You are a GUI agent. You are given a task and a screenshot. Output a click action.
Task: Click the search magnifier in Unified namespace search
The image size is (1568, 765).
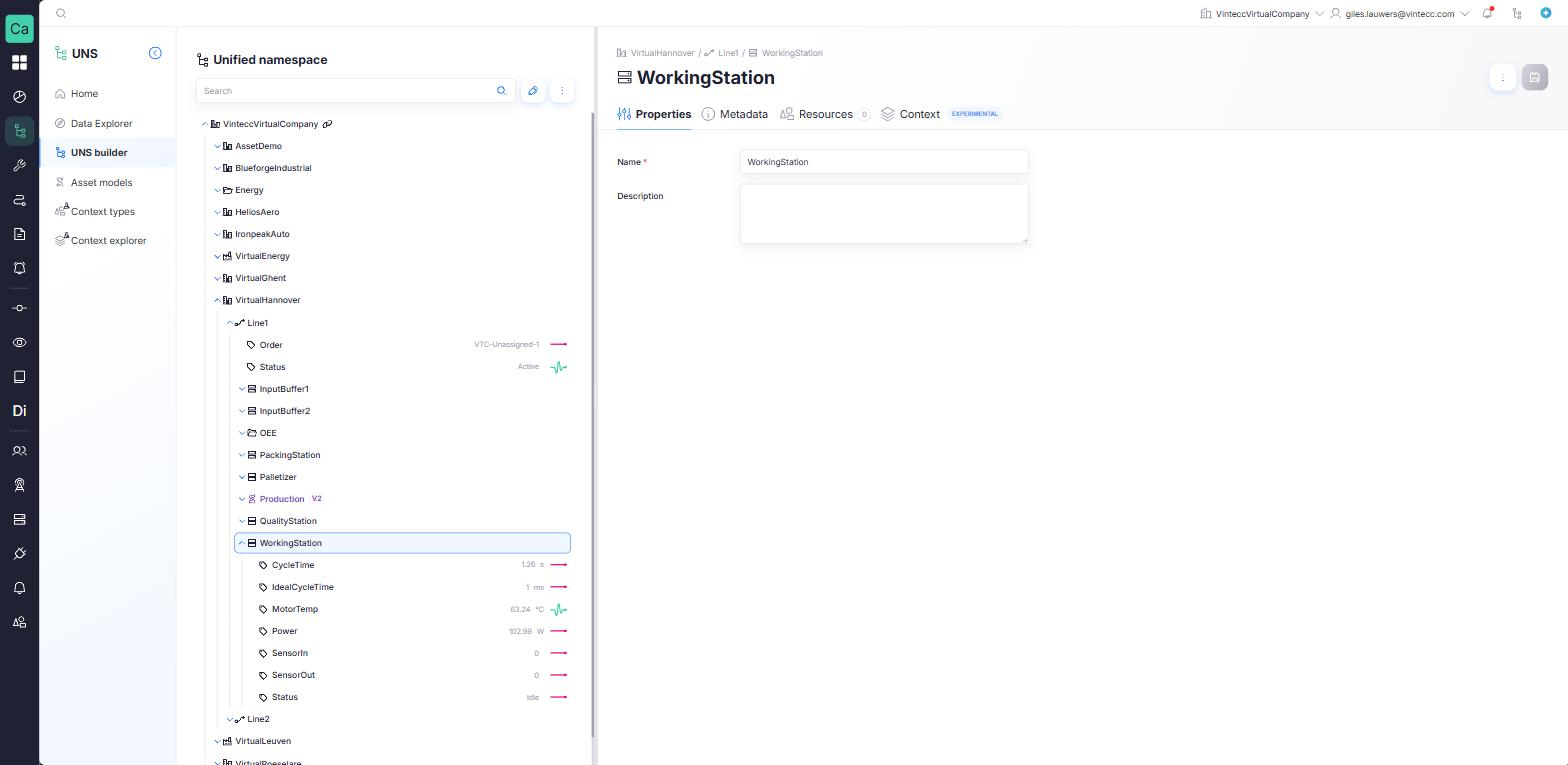(502, 91)
